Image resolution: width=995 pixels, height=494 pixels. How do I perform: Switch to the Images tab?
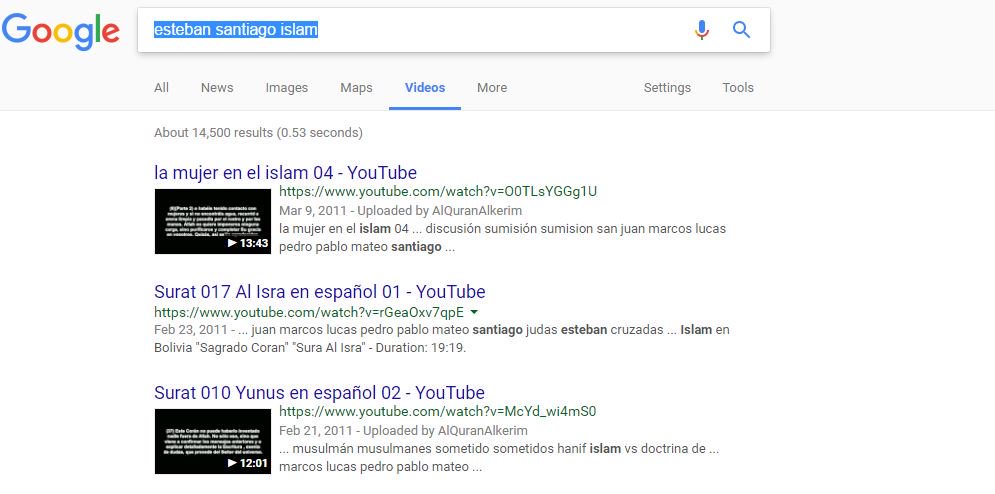click(x=287, y=88)
